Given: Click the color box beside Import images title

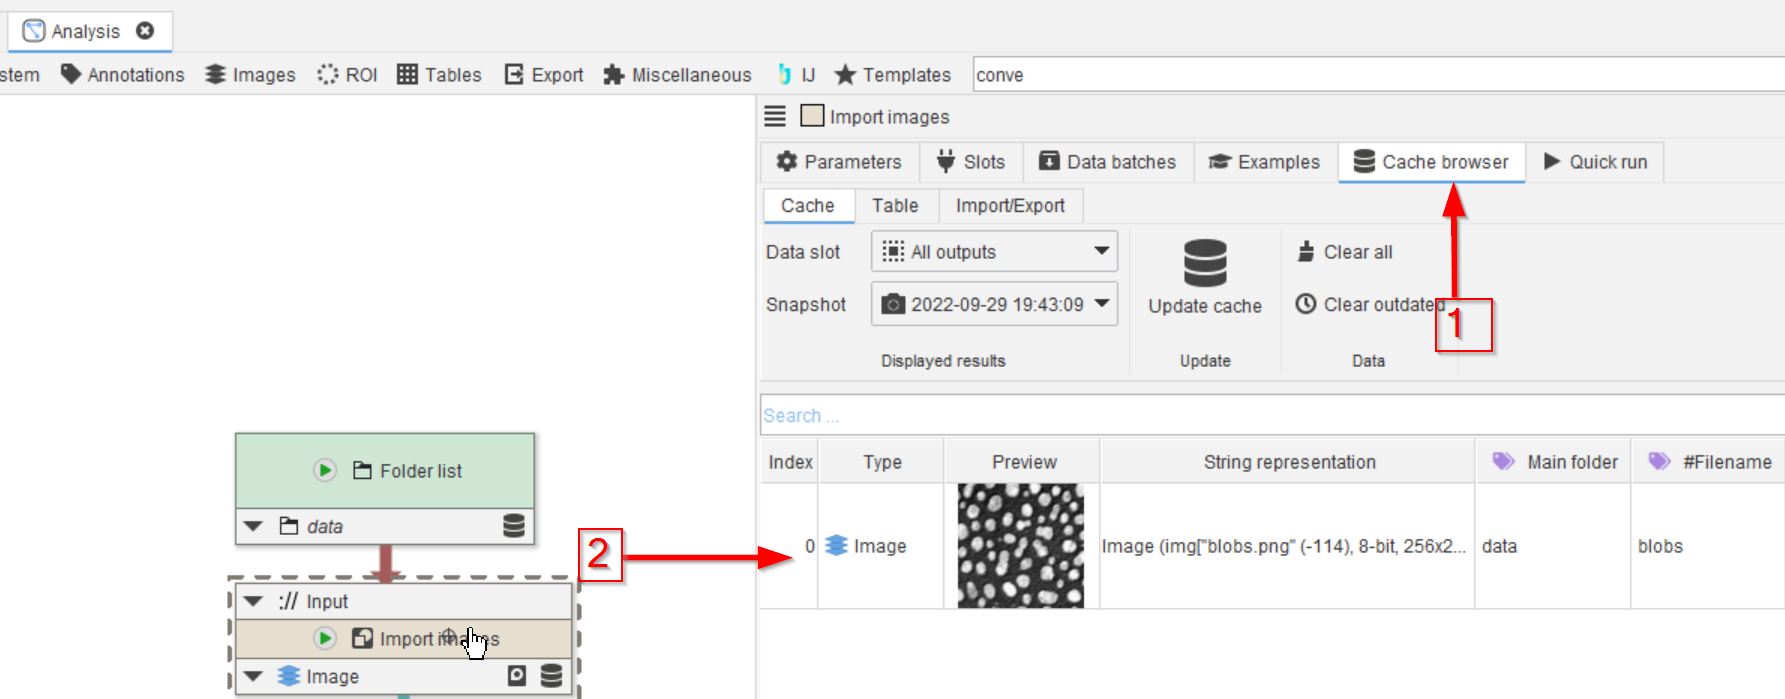Looking at the screenshot, I should 812,116.
